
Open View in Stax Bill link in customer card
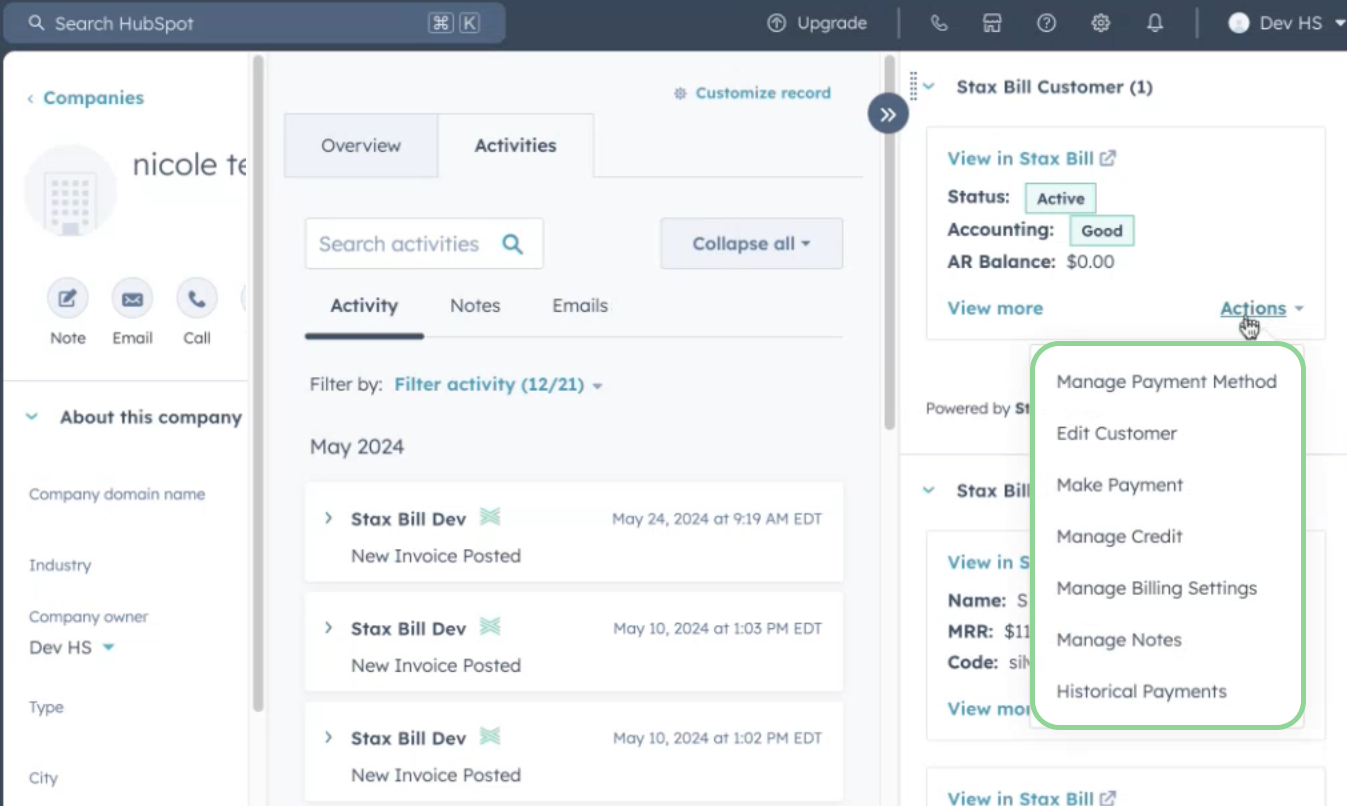pos(1031,158)
